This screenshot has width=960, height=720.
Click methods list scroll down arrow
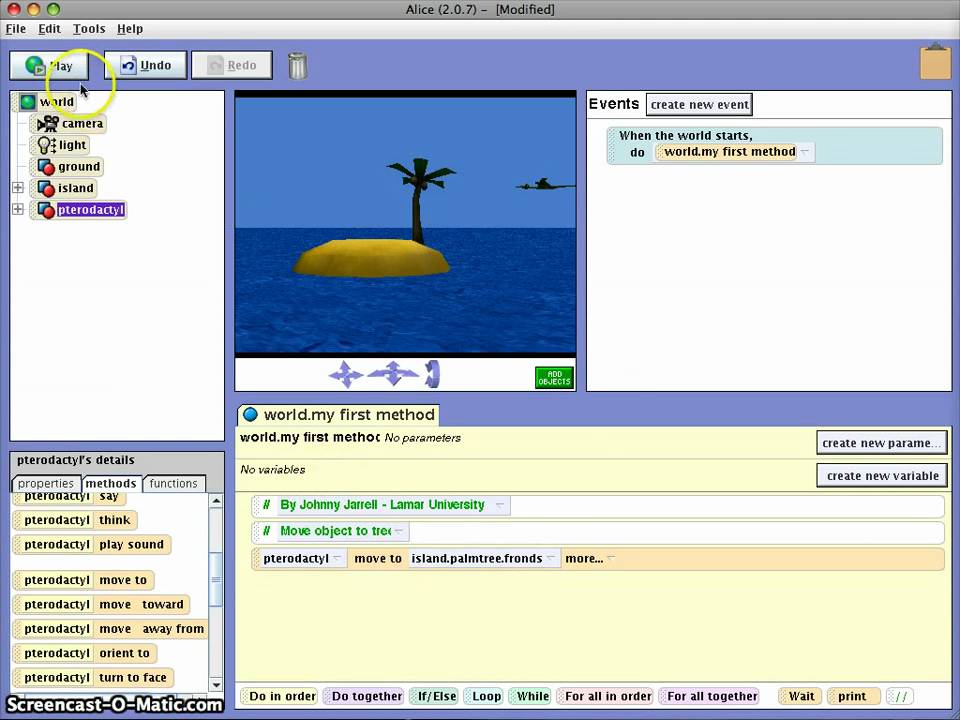coord(216,684)
